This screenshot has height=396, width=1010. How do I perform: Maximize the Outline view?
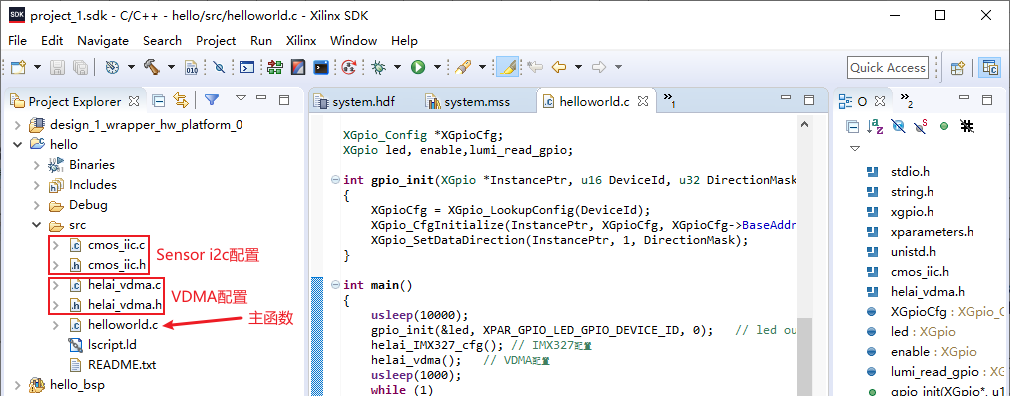987,99
